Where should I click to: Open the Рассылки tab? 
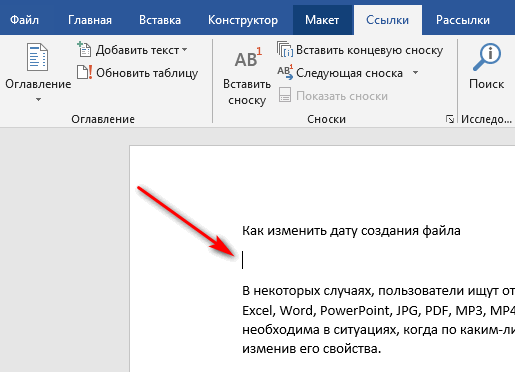coord(463,20)
